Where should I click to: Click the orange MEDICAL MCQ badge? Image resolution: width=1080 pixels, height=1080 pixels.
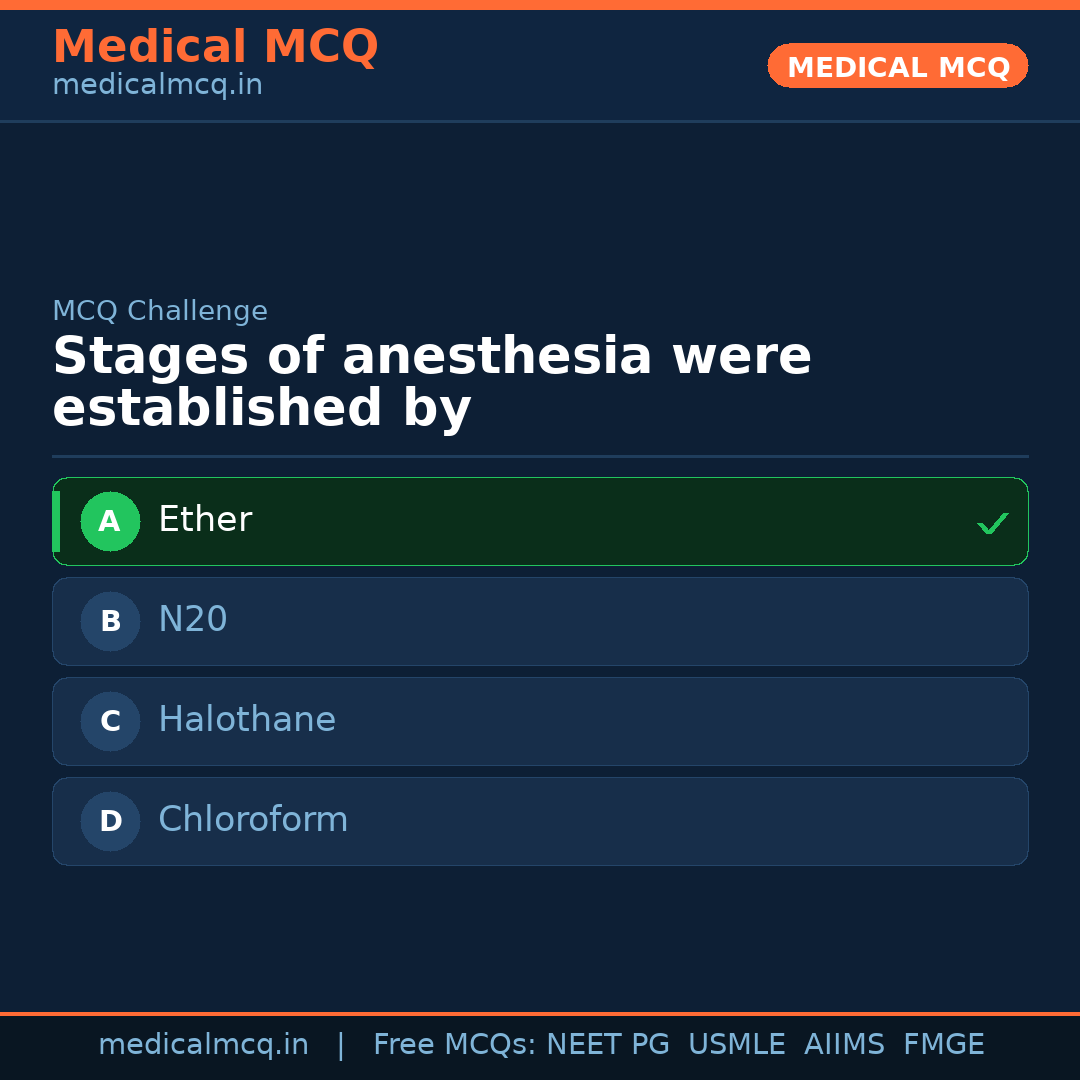pos(897,66)
